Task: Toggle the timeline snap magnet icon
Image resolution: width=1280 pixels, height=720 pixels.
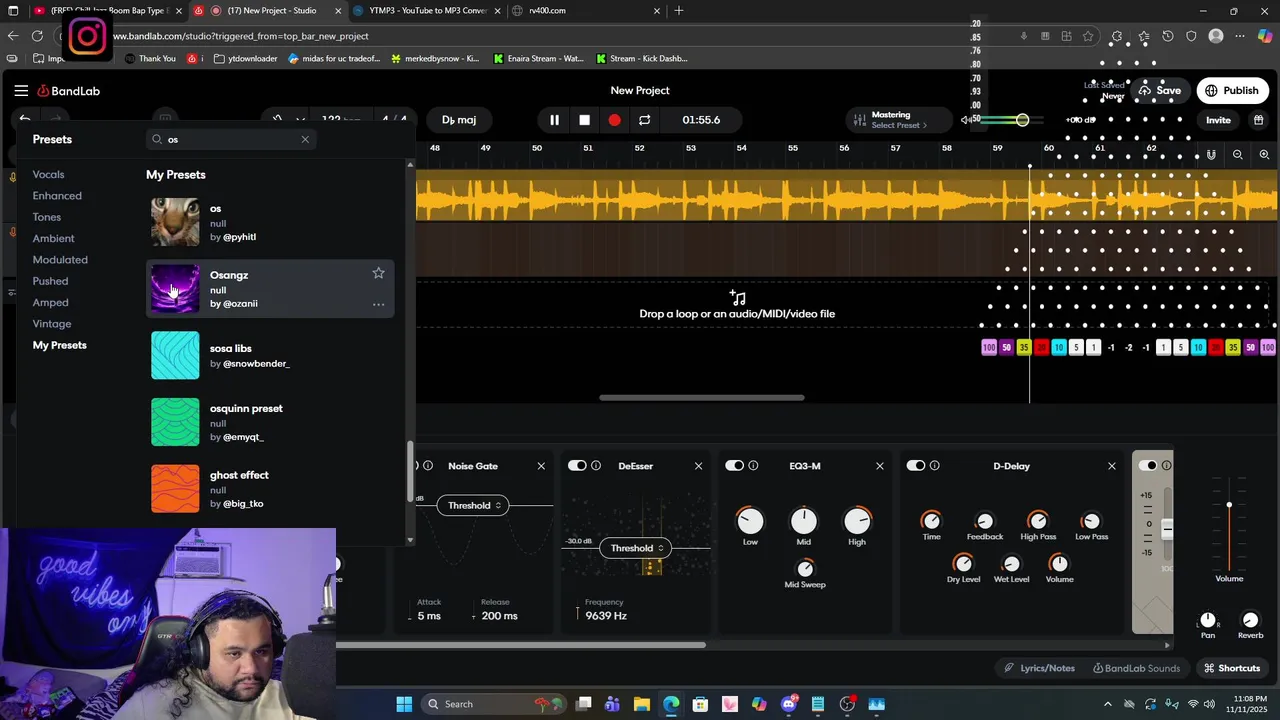Action: point(1211,155)
